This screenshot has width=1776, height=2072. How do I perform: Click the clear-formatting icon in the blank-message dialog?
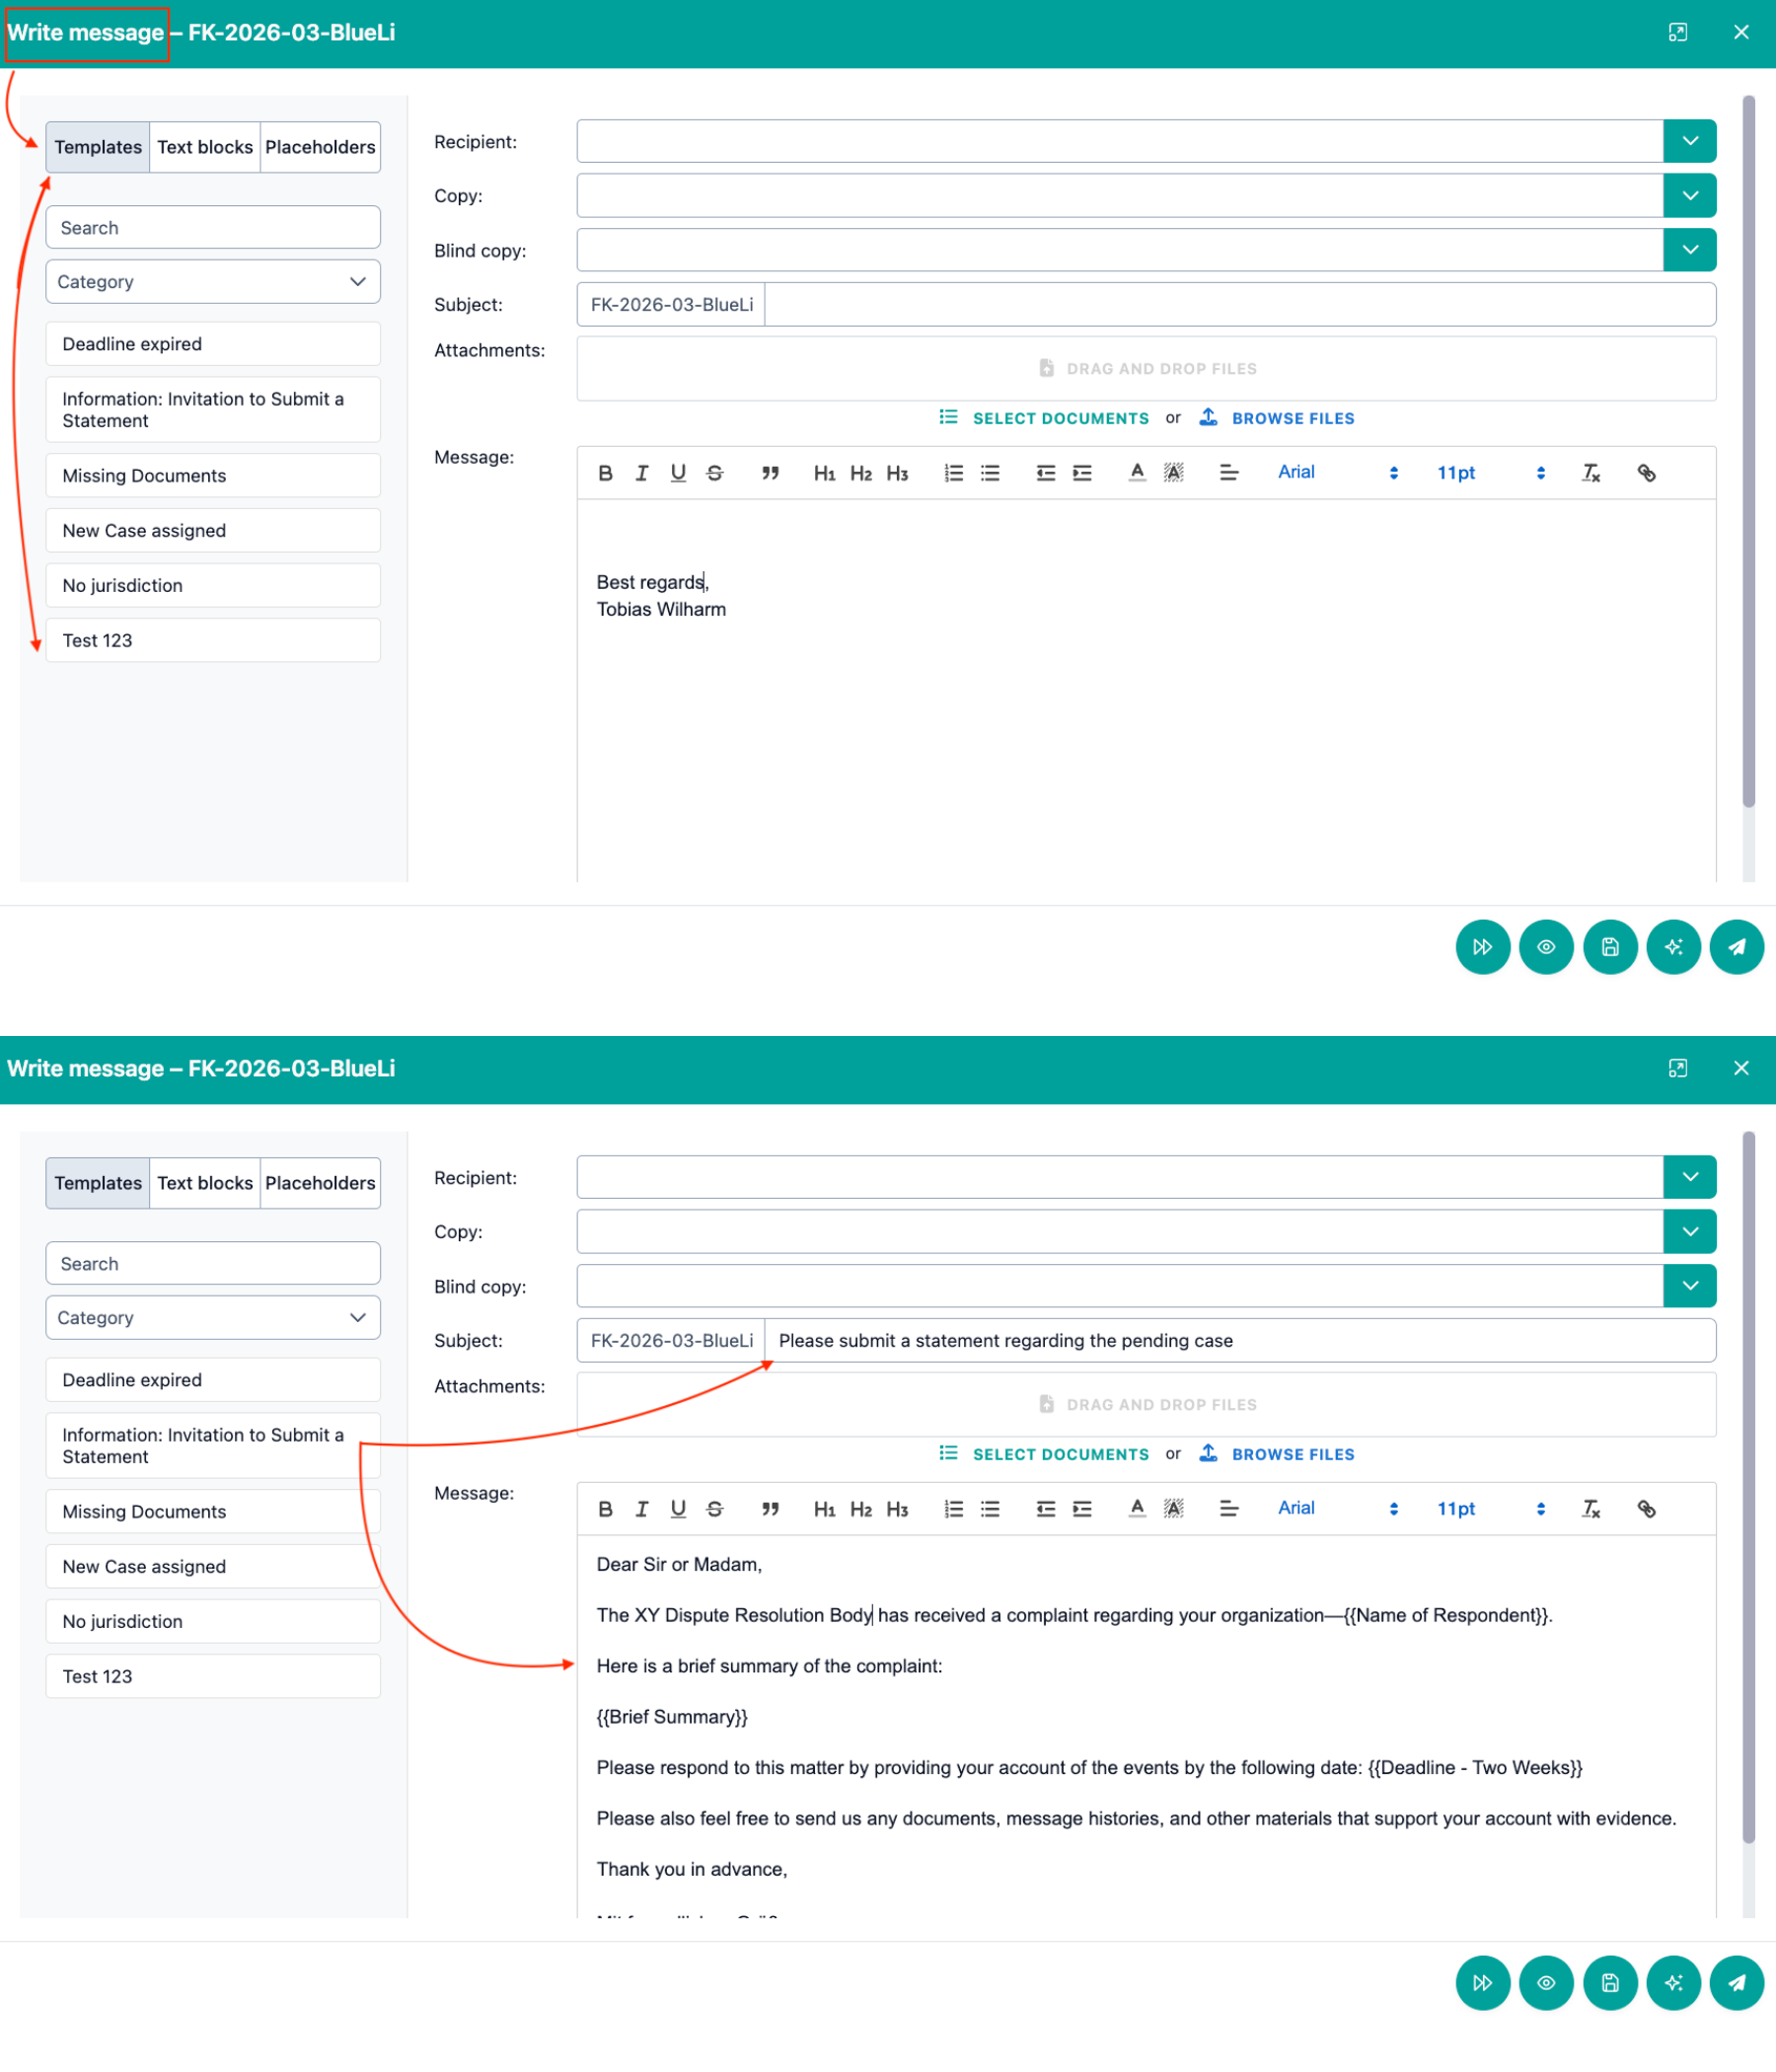(x=1591, y=473)
